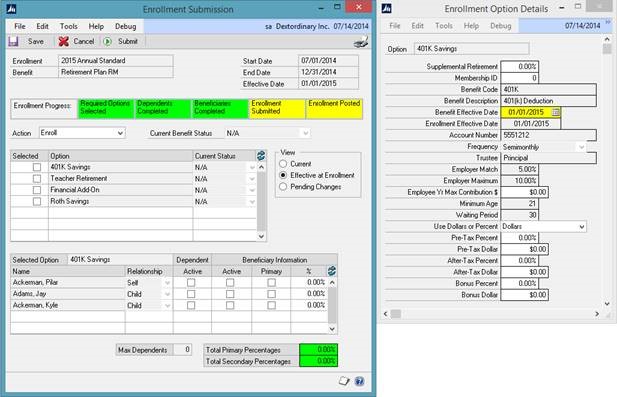
Task: Click Dynamics logo in Enrollment Option Details title bar
Action: (x=387, y=8)
